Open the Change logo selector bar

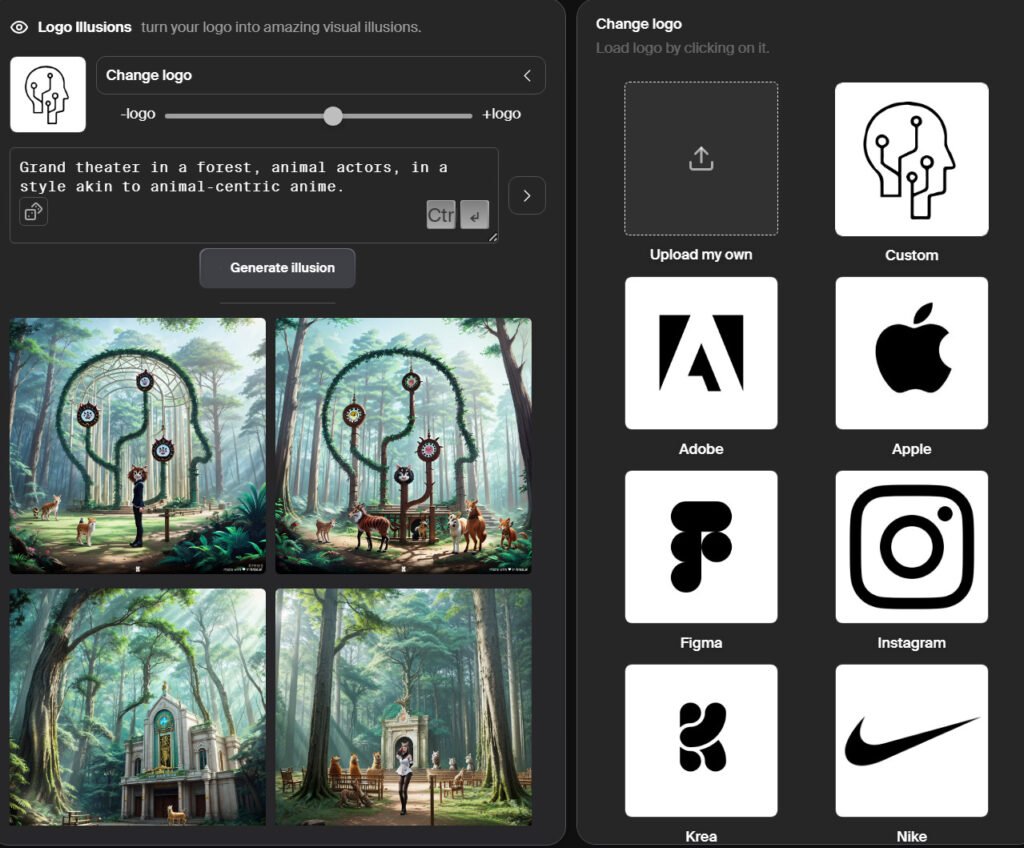pos(321,75)
